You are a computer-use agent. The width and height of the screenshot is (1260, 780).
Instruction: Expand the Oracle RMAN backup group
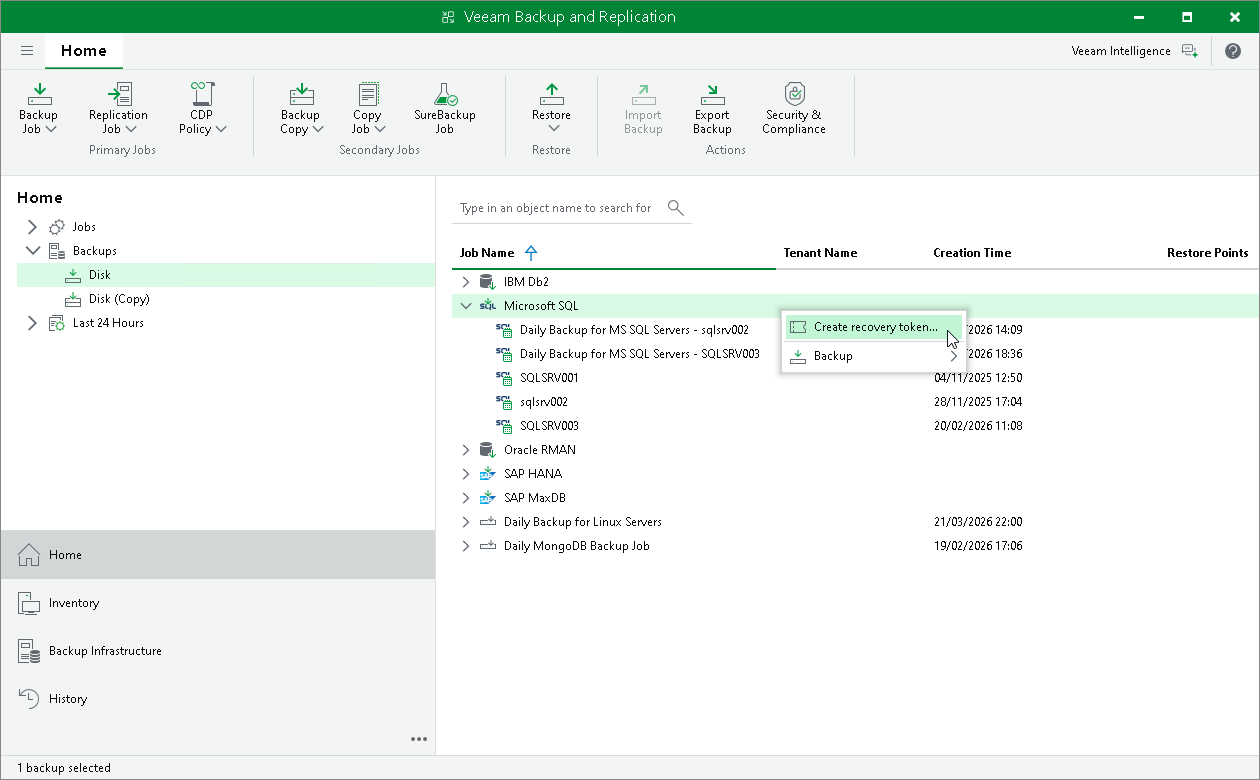click(466, 450)
